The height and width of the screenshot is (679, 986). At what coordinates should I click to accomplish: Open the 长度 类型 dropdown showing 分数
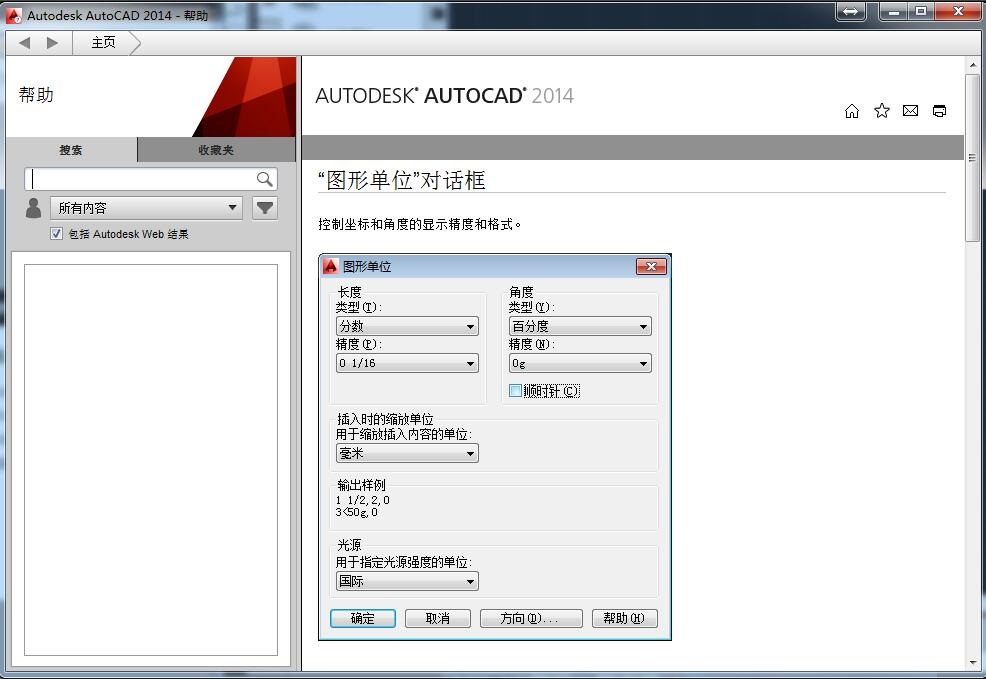coord(407,326)
